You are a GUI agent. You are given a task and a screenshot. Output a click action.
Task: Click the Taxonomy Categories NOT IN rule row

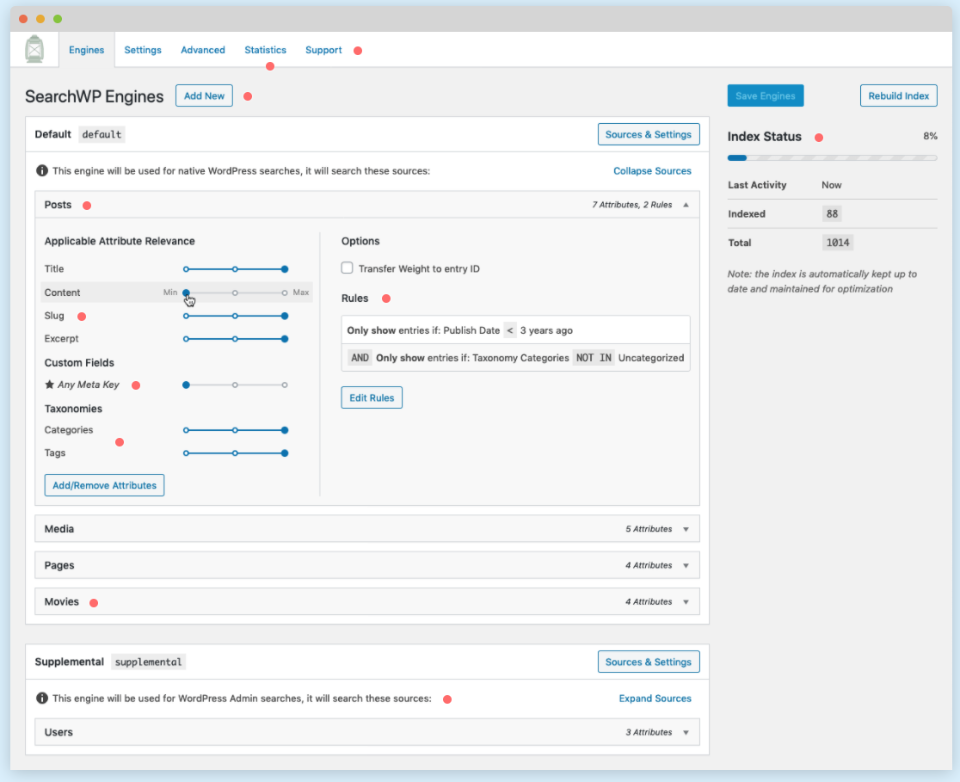pos(516,358)
